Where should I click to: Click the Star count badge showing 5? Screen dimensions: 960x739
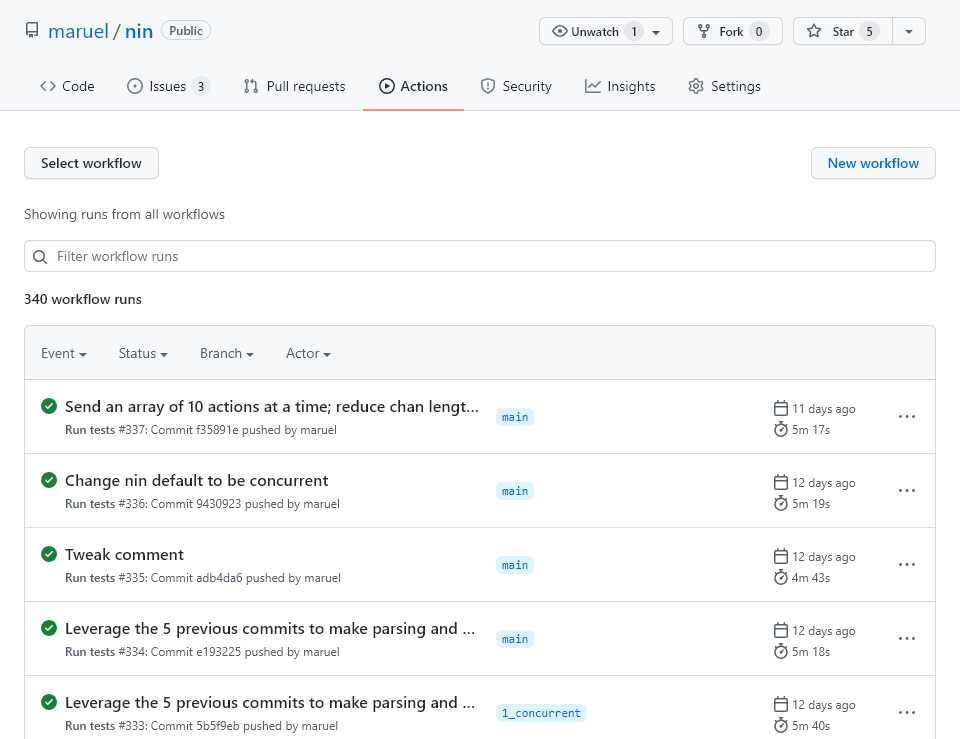click(869, 31)
